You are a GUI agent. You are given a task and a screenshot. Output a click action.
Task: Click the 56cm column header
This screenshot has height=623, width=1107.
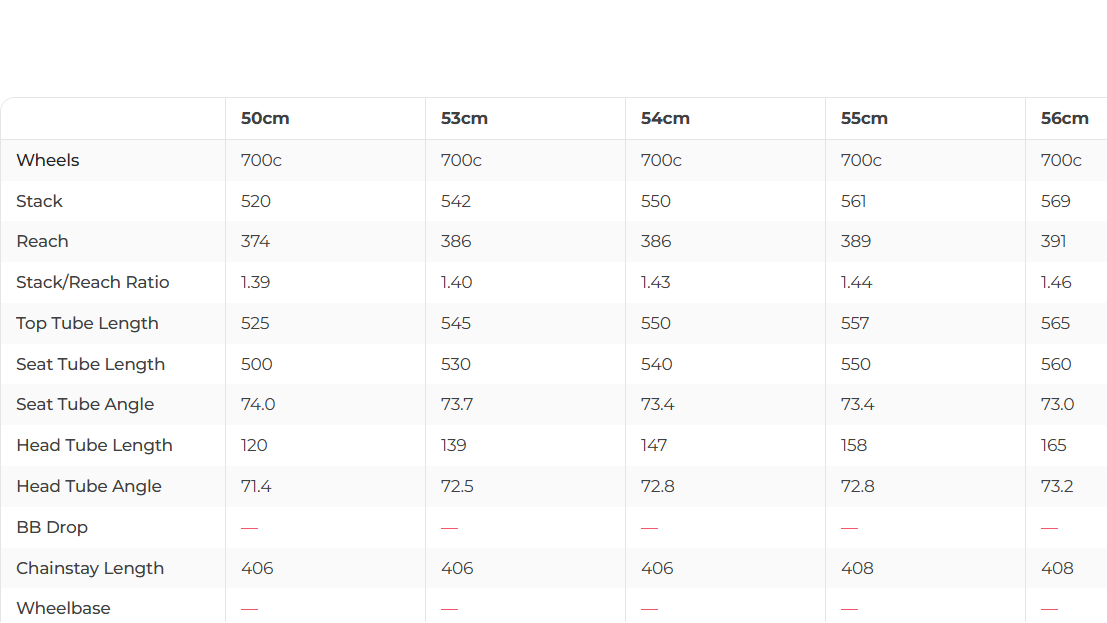[x=1064, y=118]
